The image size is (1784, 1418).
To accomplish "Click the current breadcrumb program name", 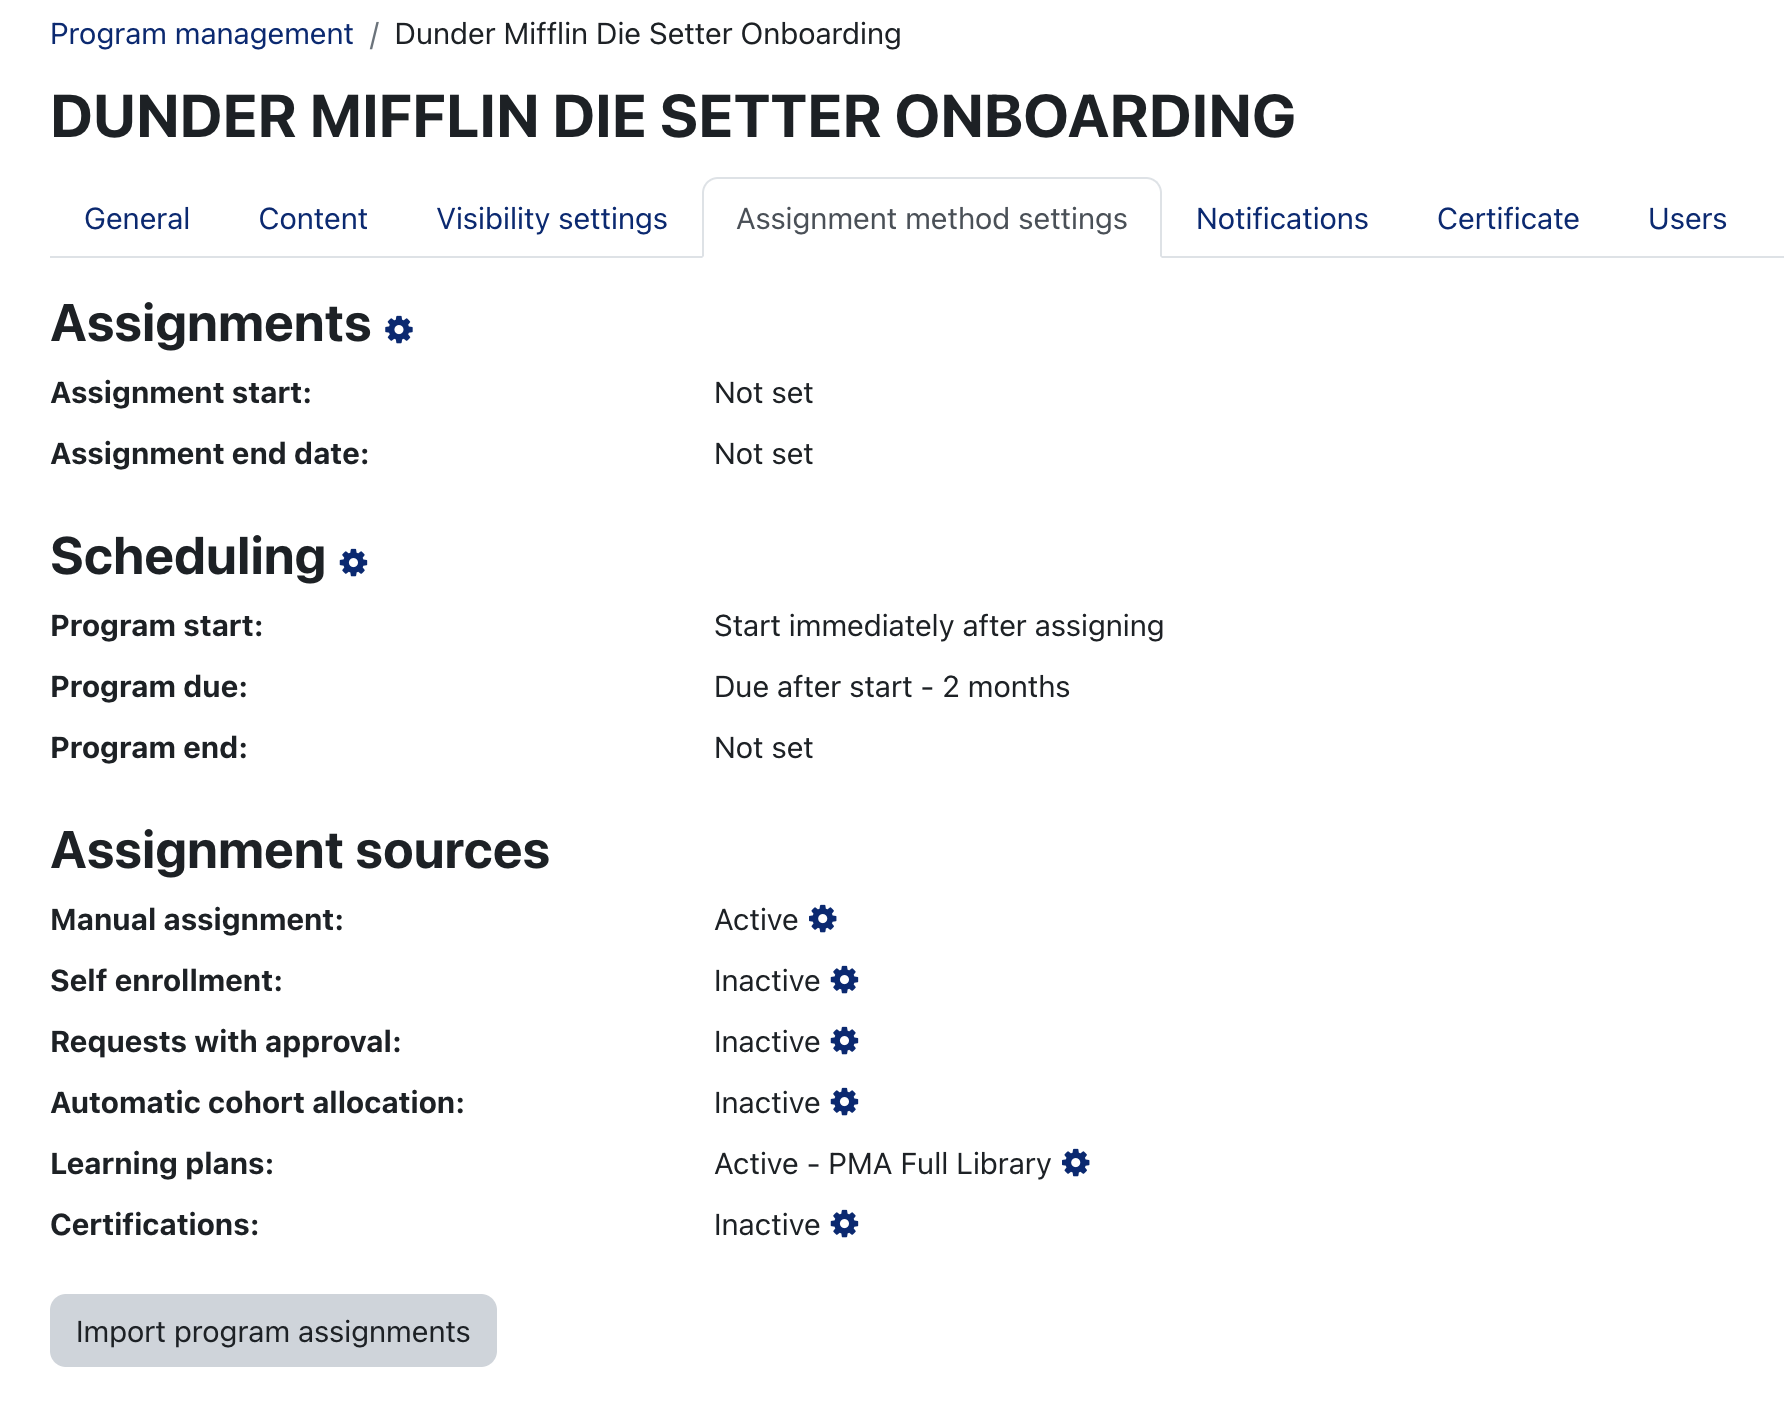I will (648, 34).
